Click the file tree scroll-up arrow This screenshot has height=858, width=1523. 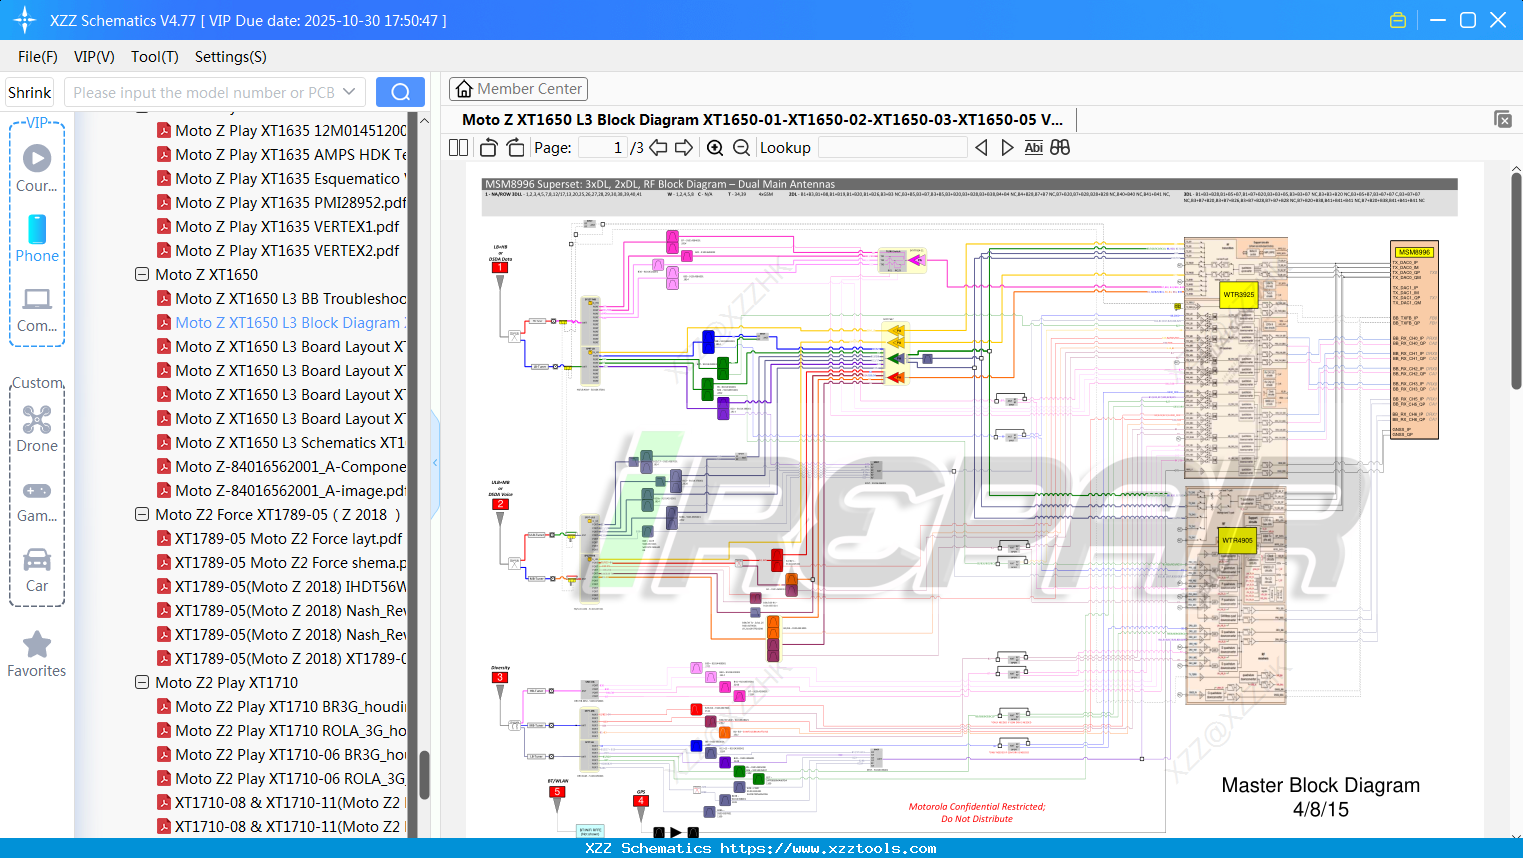tap(424, 120)
